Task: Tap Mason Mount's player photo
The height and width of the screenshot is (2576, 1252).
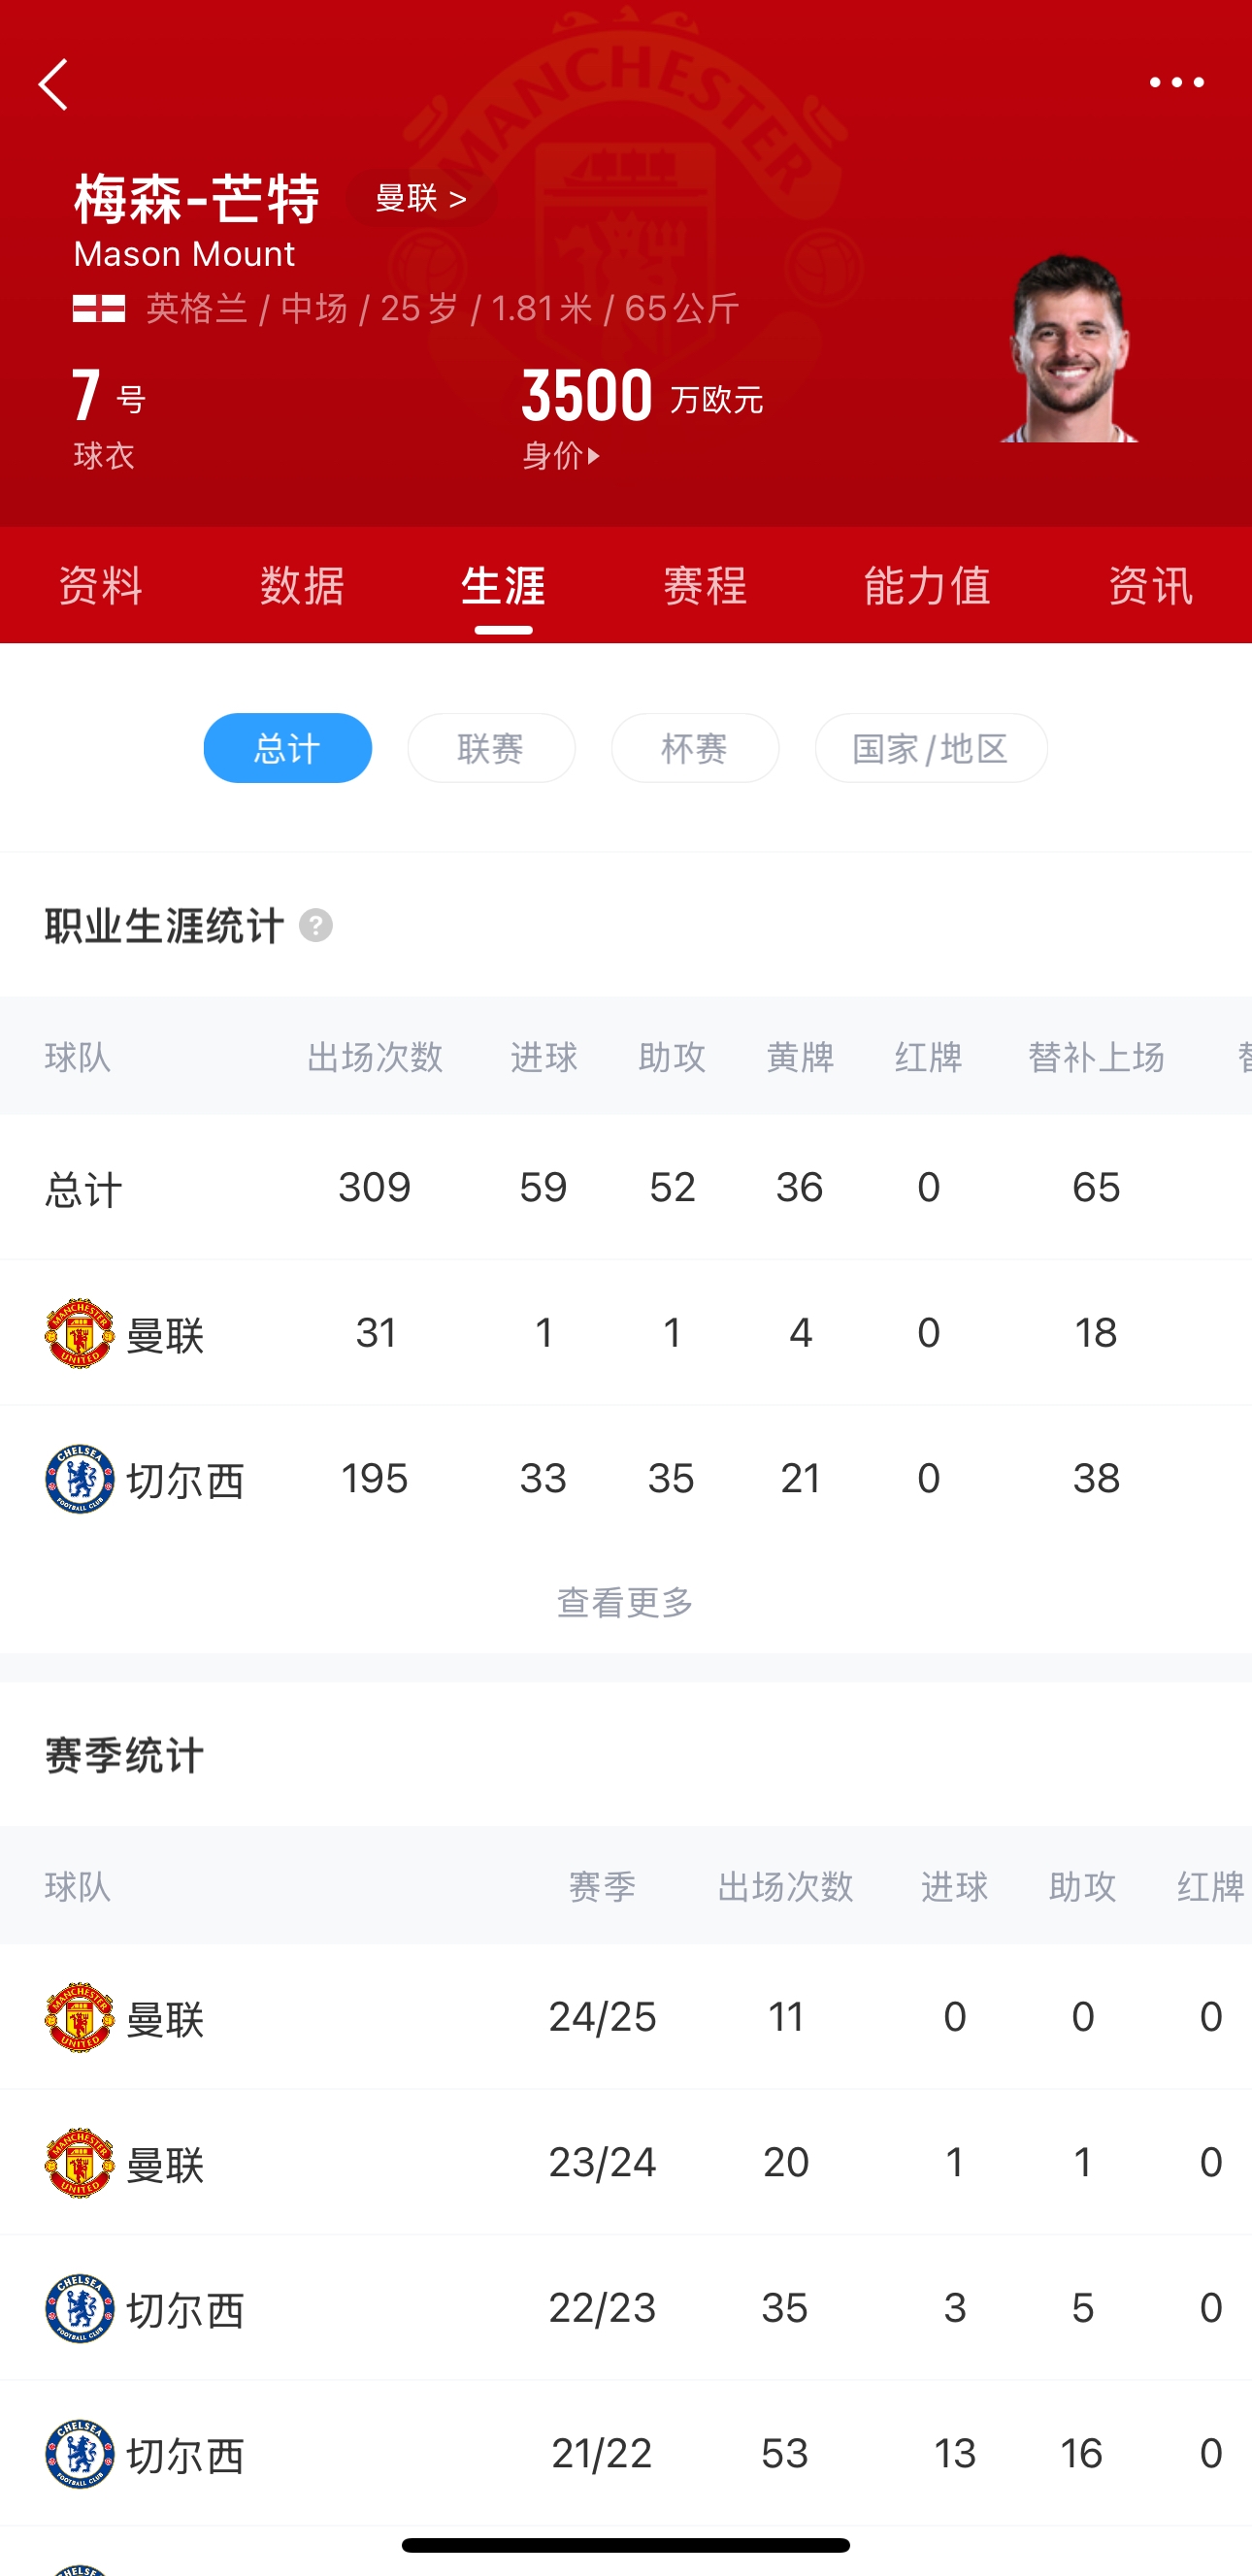Action: click(x=1068, y=348)
